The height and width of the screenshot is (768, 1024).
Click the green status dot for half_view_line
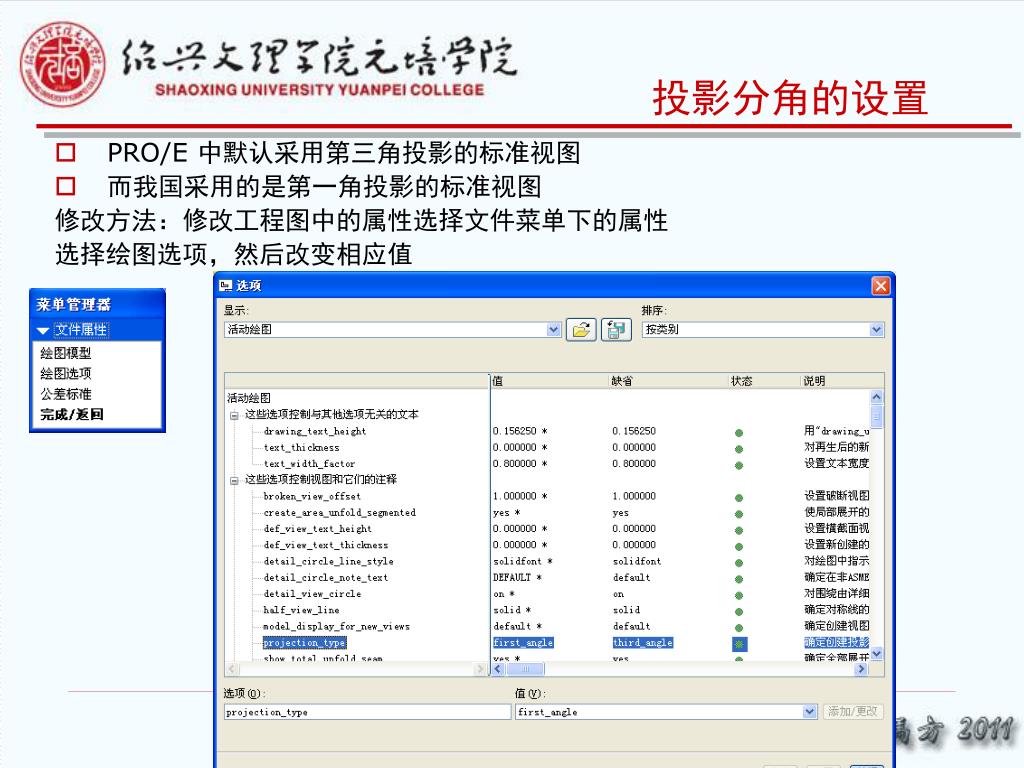tap(739, 612)
